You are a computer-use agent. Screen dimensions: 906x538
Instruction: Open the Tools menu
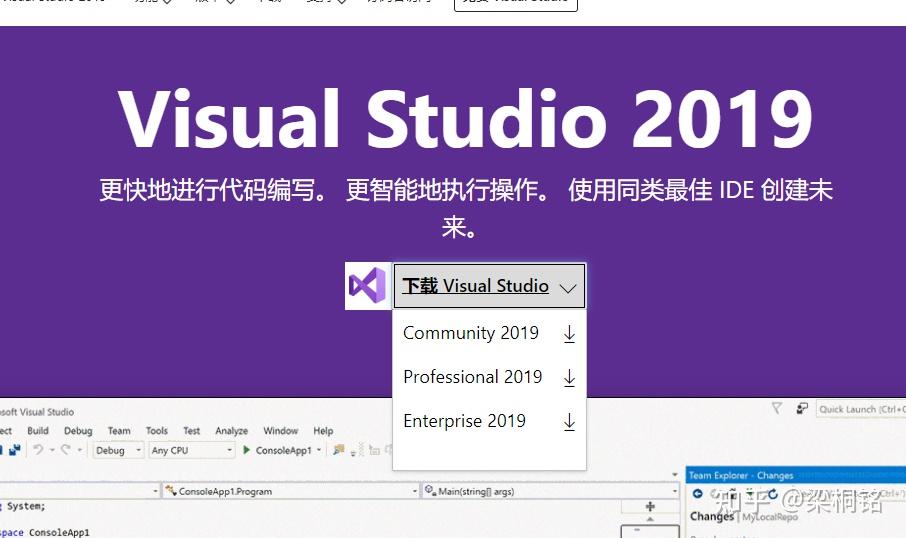click(157, 431)
